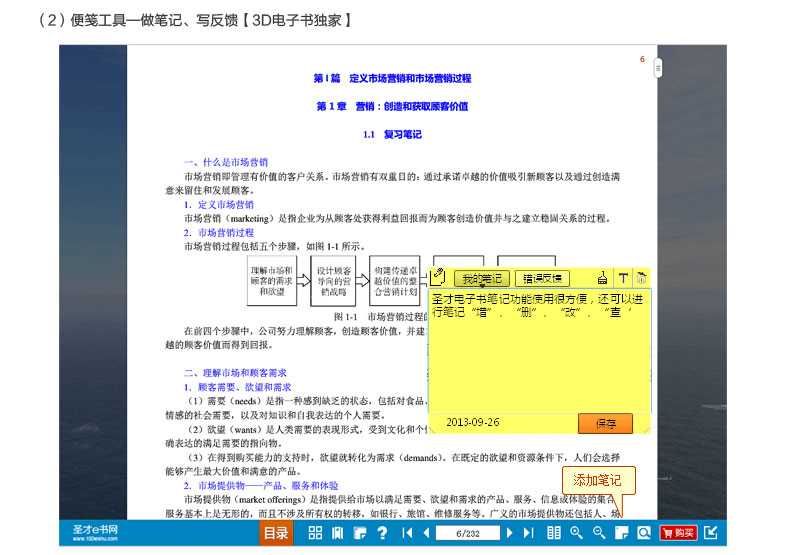Jump to the first page
This screenshot has width=790, height=555.
(407, 533)
